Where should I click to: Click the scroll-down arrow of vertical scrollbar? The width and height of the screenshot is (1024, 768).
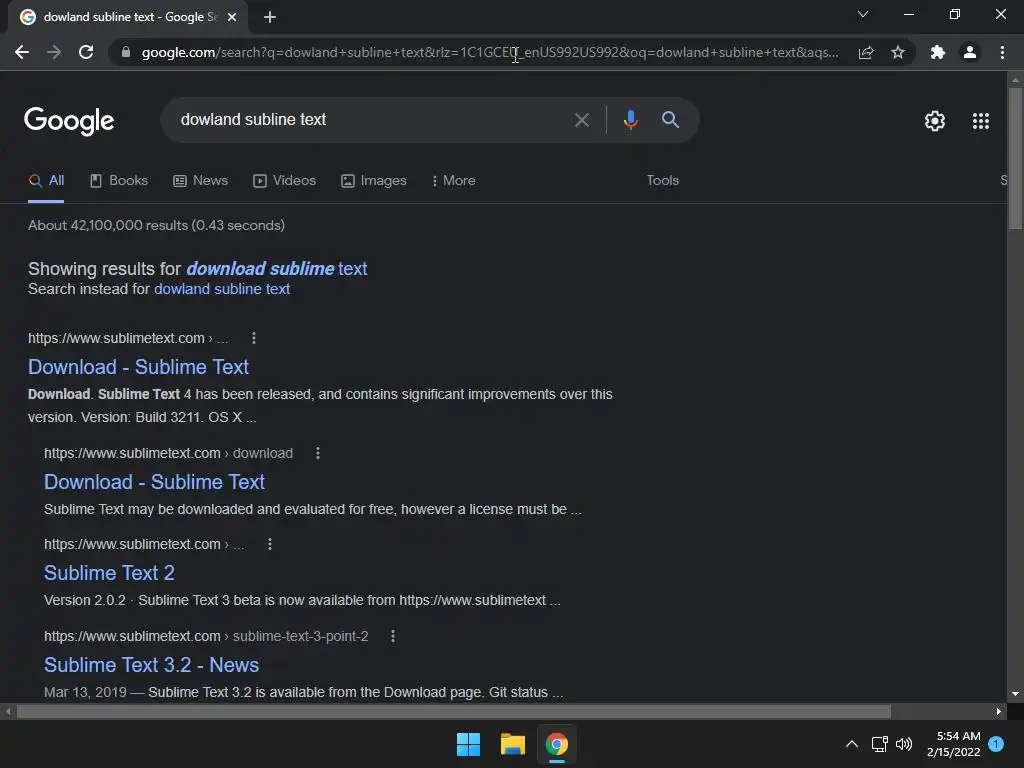1015,694
